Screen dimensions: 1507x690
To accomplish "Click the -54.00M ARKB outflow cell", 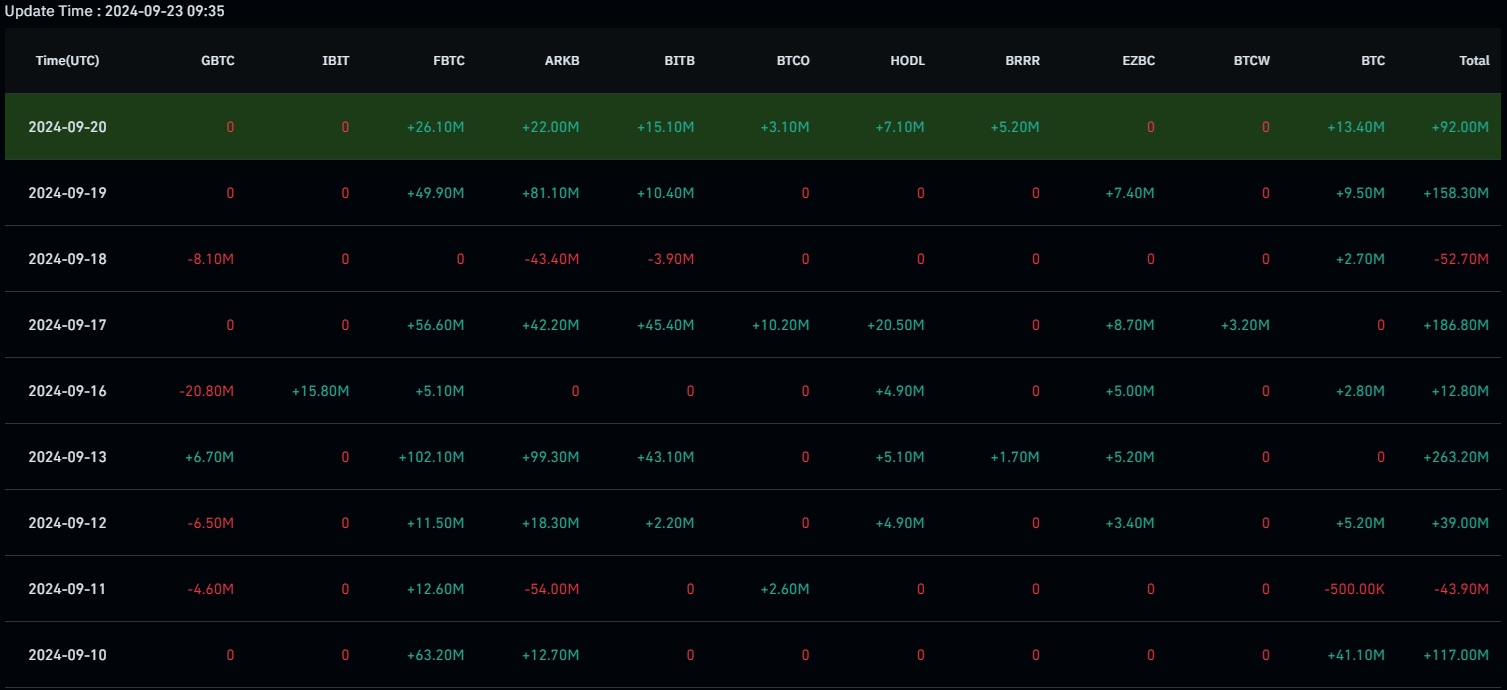I will (x=551, y=589).
